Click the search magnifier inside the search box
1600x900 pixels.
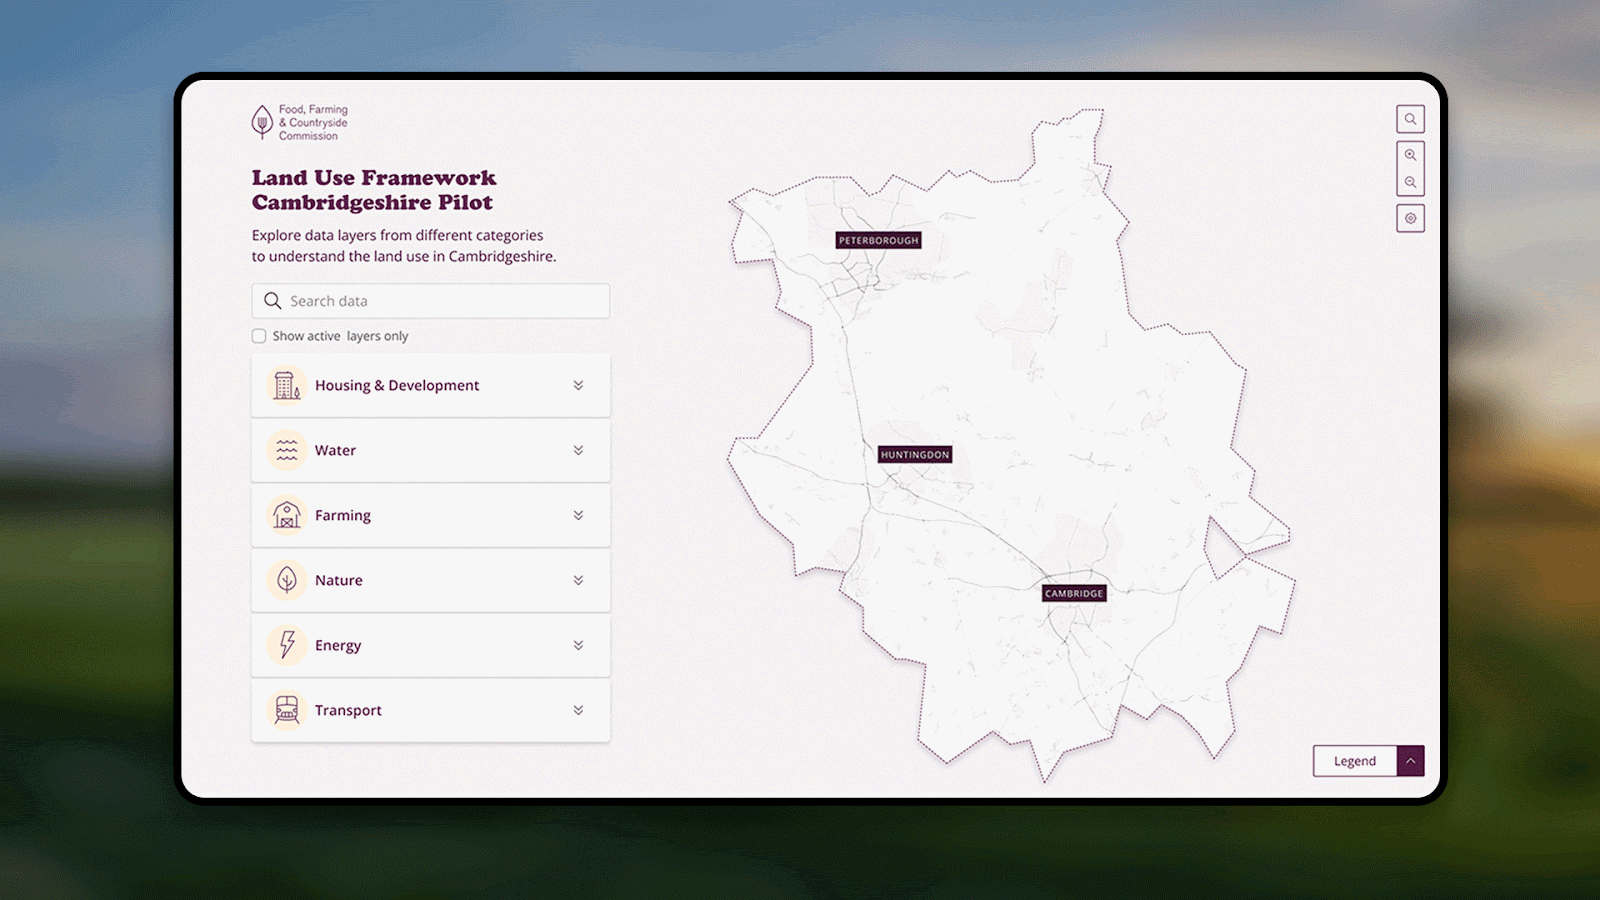click(x=272, y=300)
